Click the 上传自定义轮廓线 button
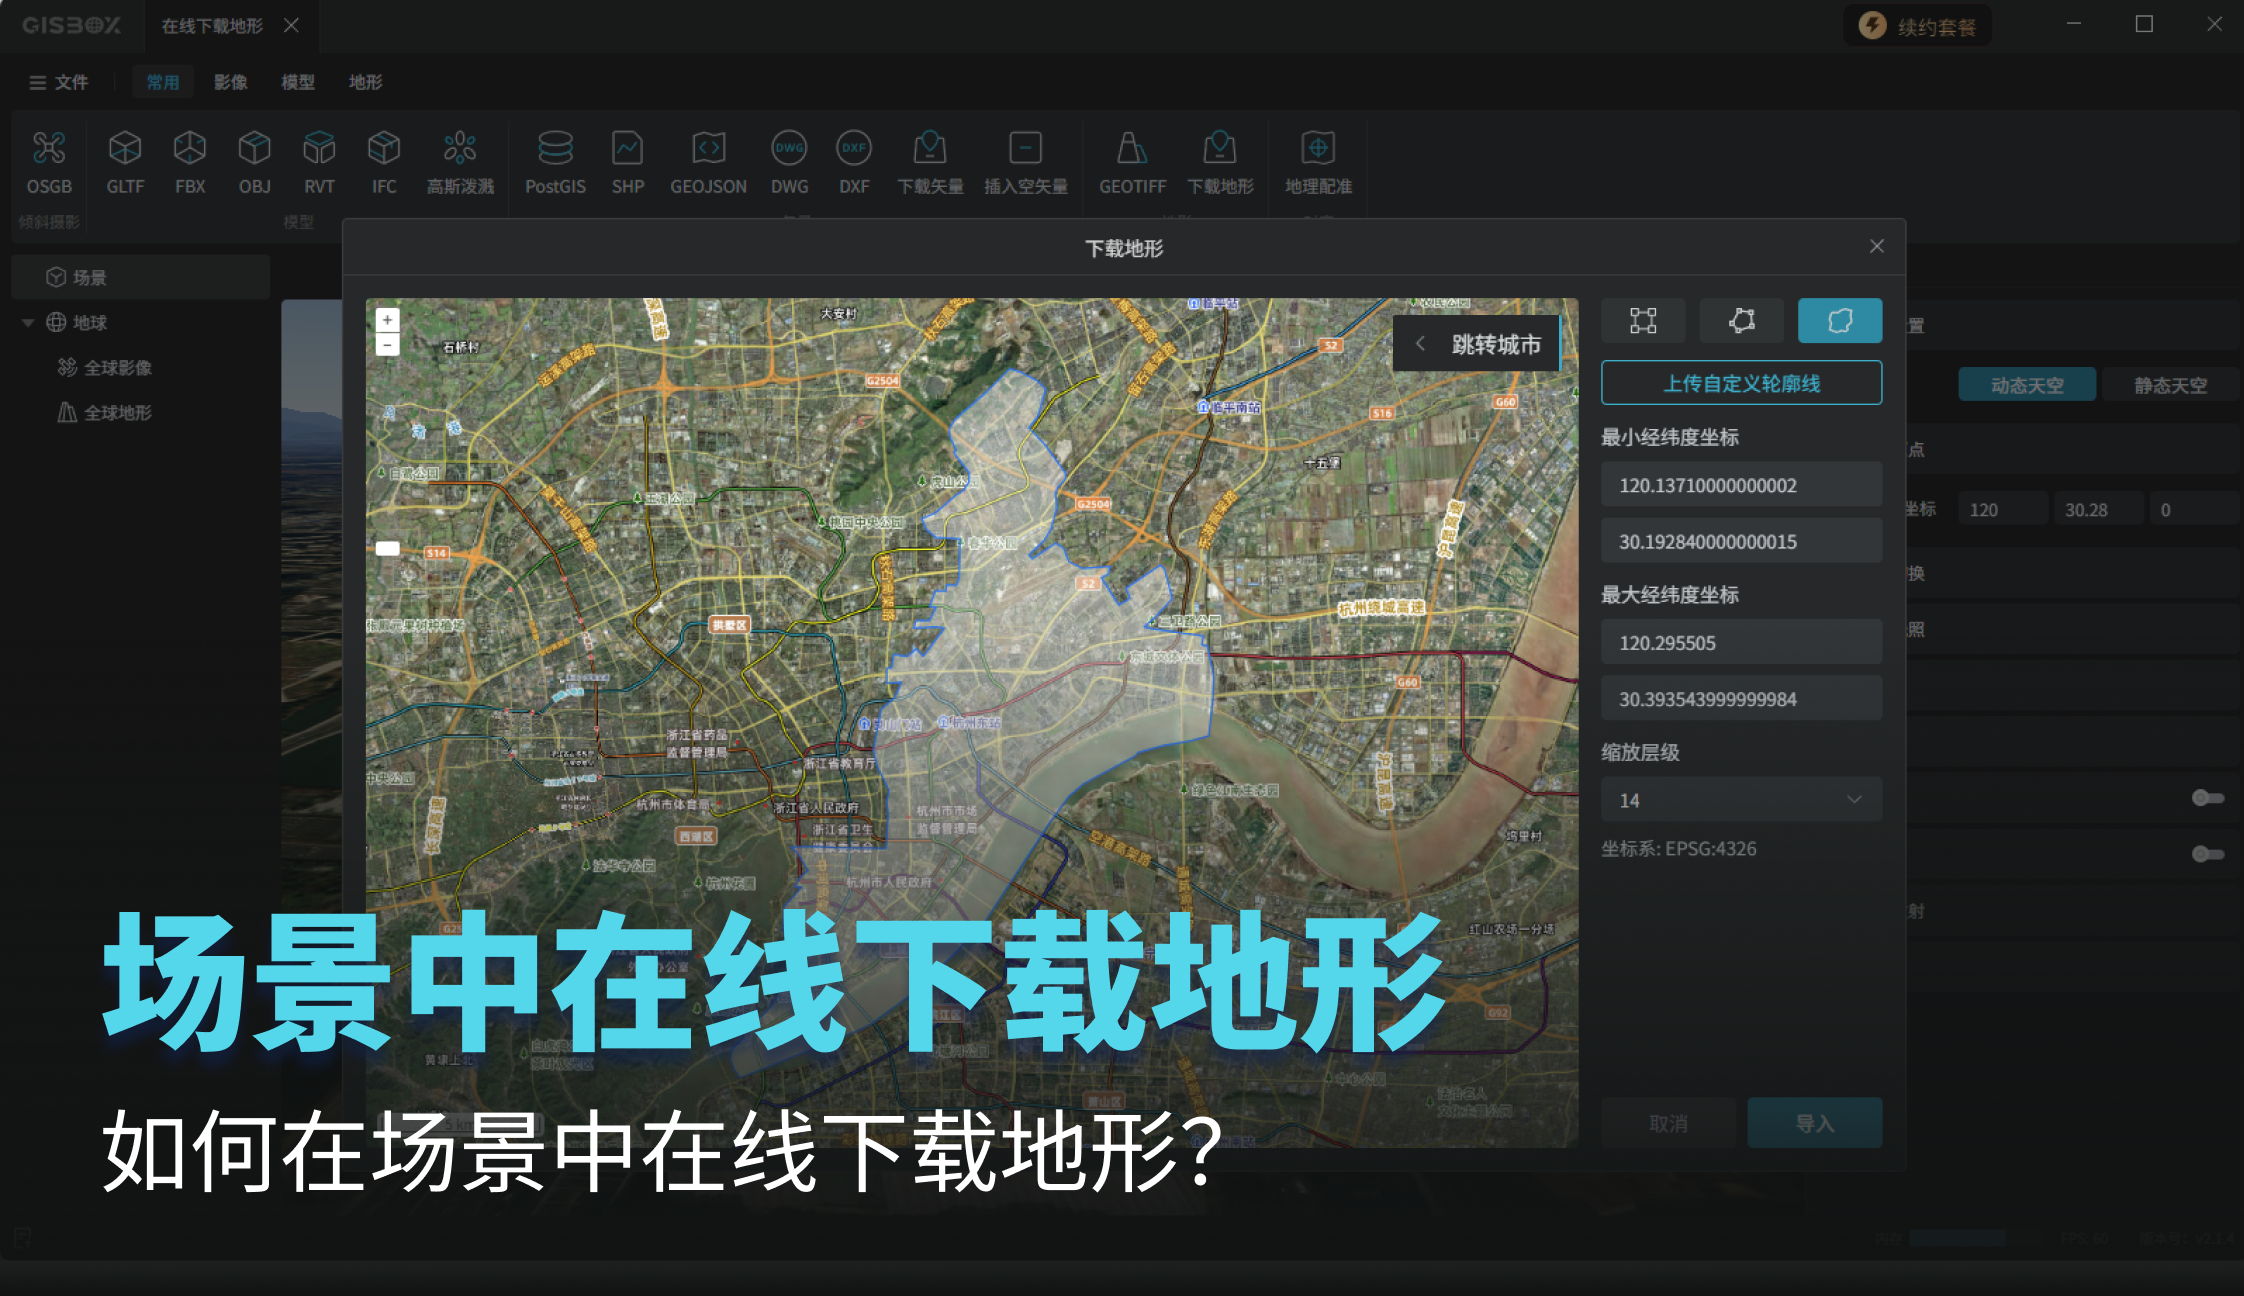Screen dimensions: 2244x1296 pos(1741,383)
